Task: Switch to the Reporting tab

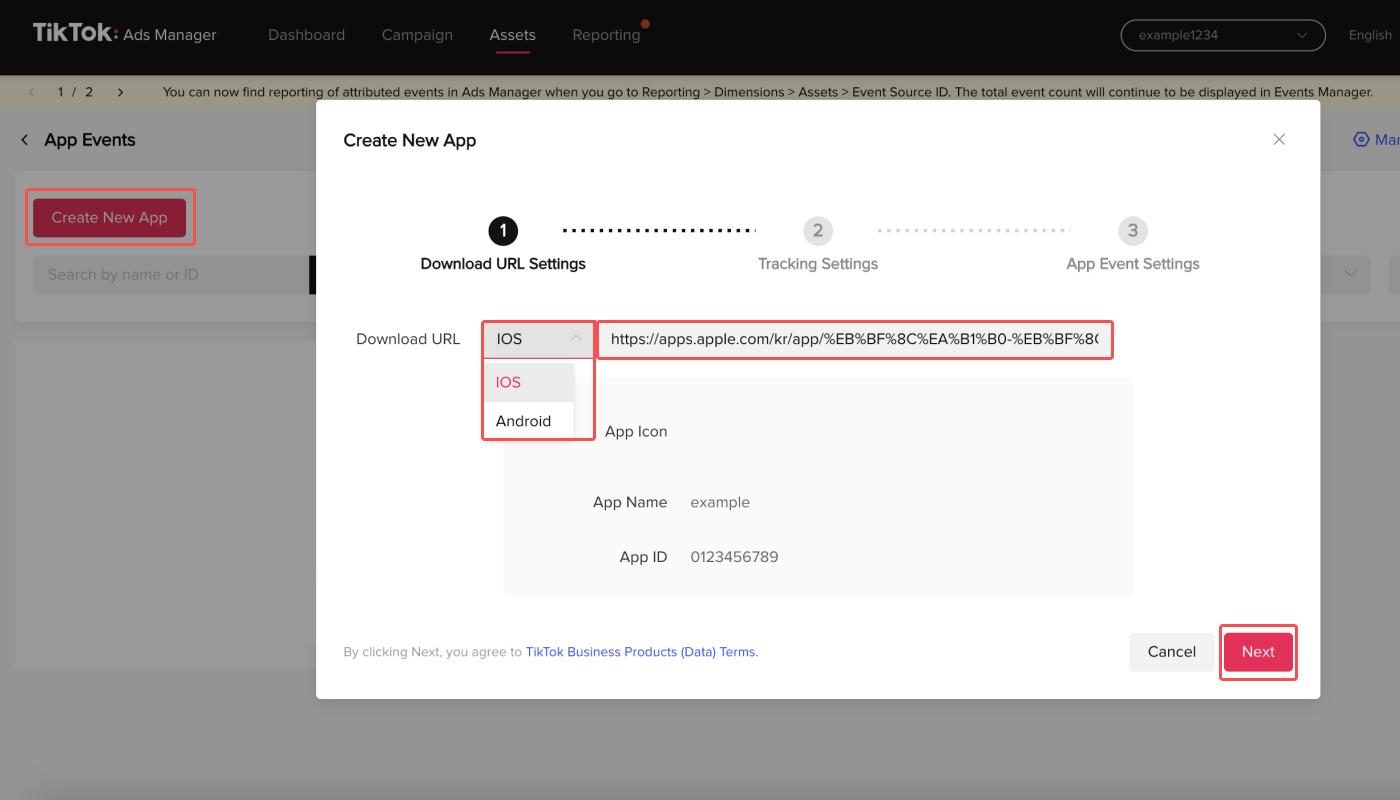Action: coord(606,35)
